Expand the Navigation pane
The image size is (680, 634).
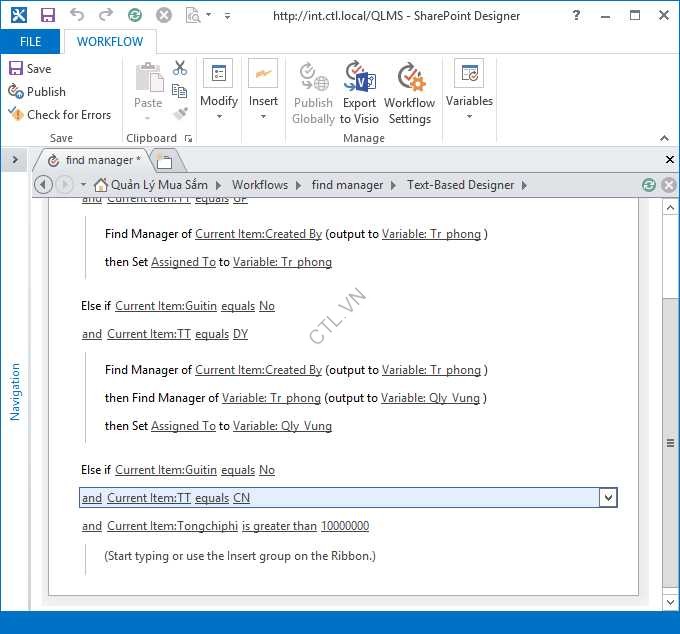[15, 160]
